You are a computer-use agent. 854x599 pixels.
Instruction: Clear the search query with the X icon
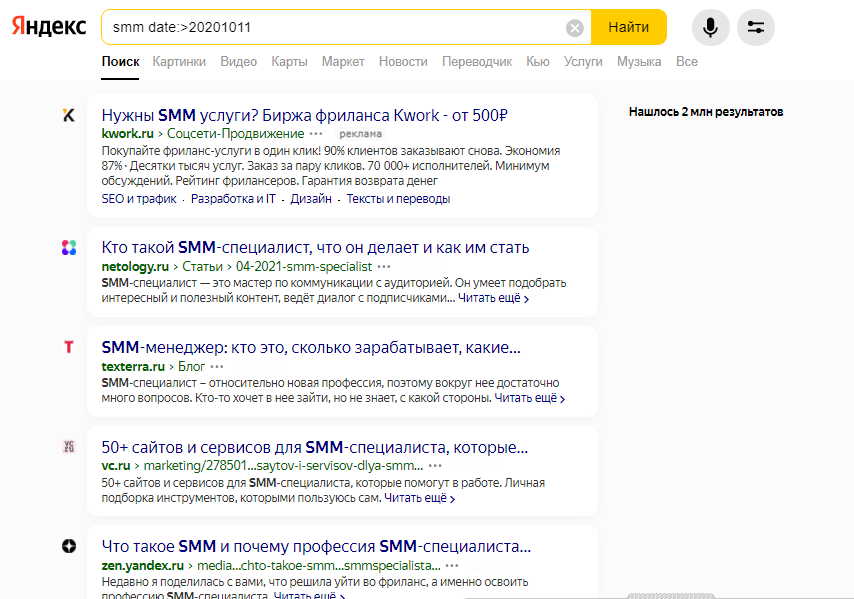coord(575,27)
